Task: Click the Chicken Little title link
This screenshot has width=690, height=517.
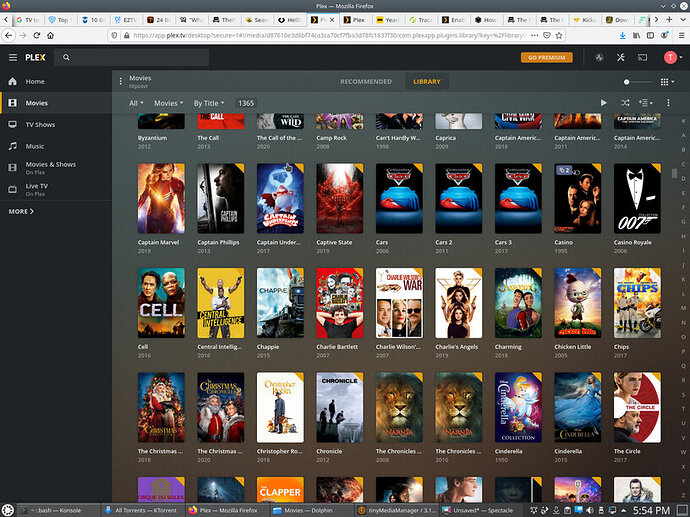Action: coord(573,347)
